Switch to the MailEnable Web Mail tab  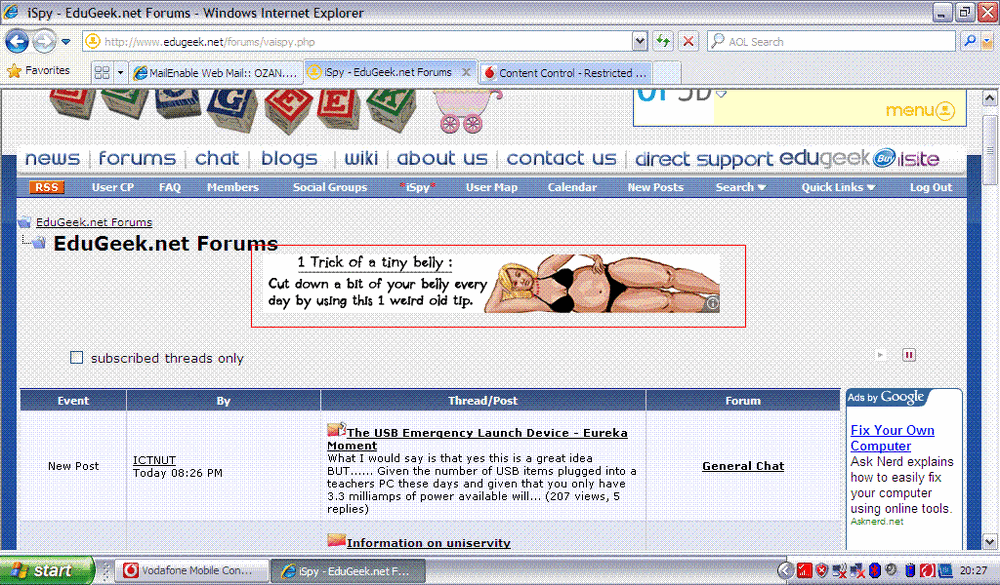coord(216,73)
